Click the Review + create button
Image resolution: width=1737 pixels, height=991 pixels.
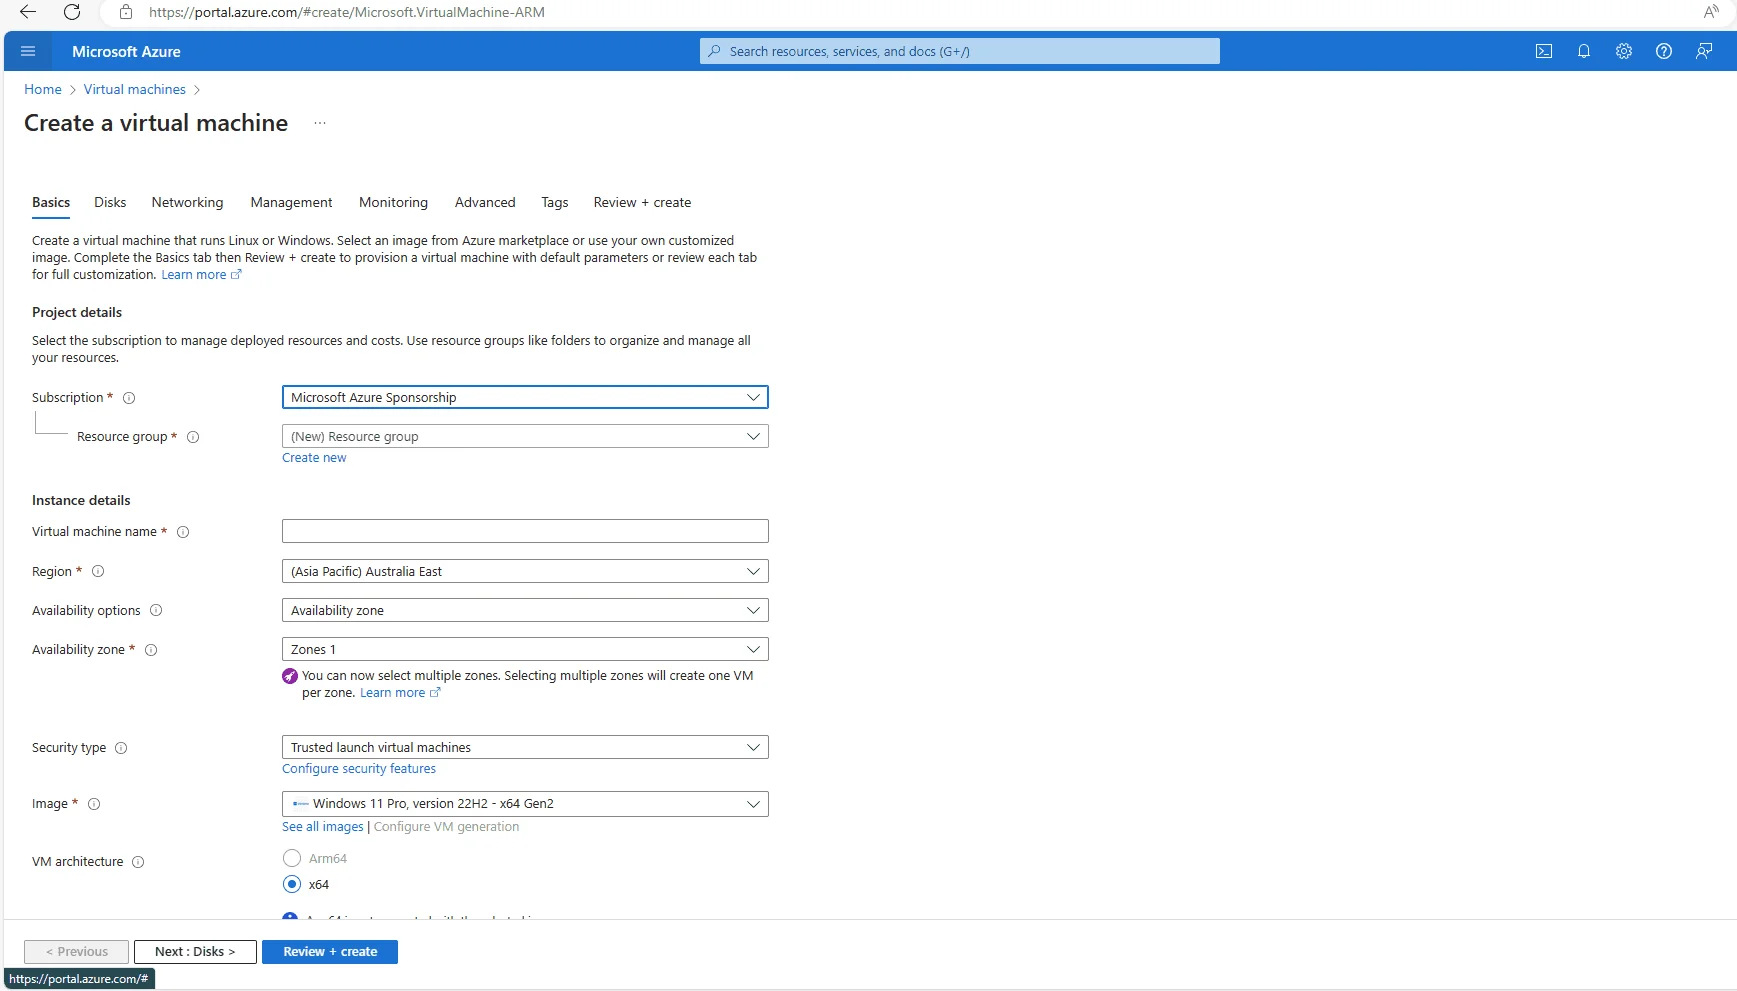(330, 952)
